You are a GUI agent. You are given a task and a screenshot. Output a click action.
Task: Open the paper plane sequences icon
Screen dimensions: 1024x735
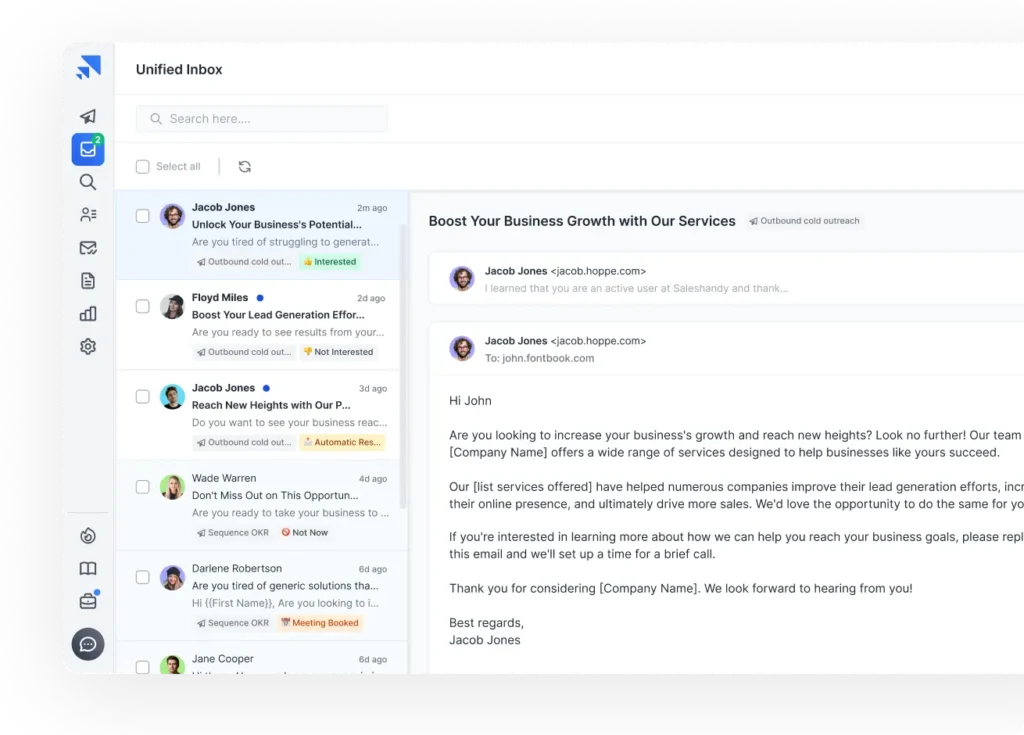tap(88, 116)
